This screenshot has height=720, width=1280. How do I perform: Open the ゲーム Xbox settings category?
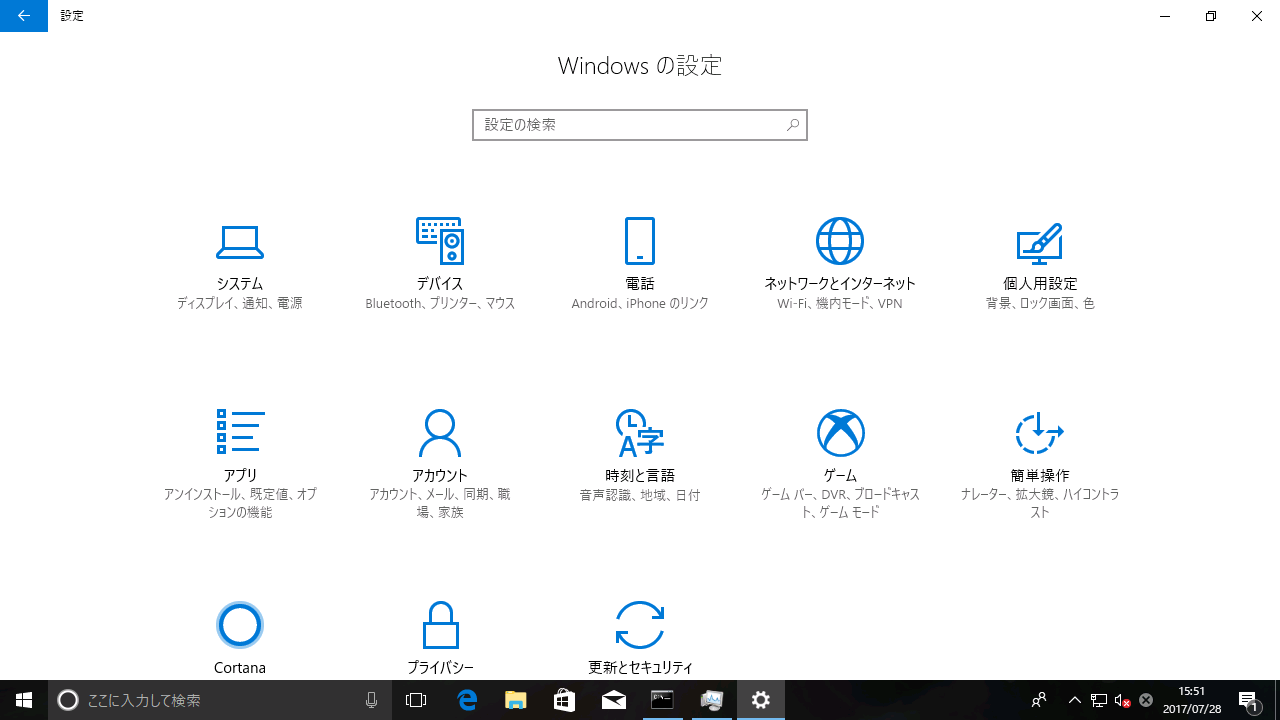point(840,464)
